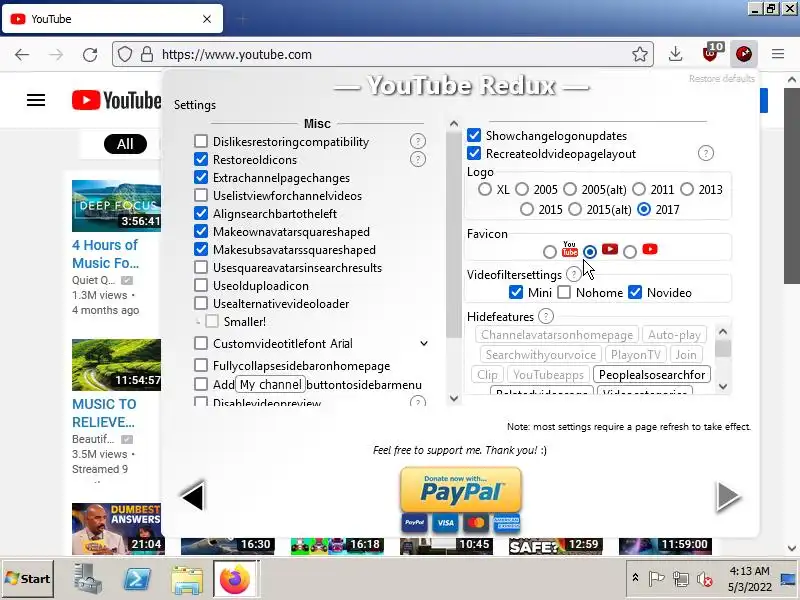Click the Show desktop button
The height and width of the screenshot is (600, 800).
(x=789, y=579)
